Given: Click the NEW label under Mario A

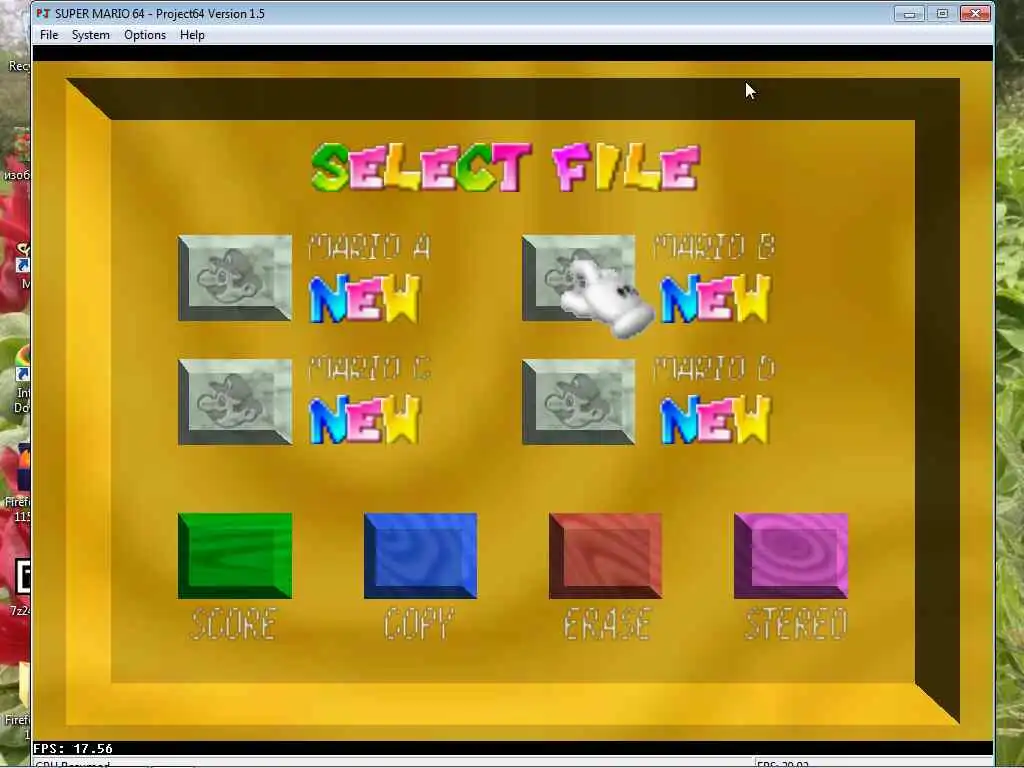Looking at the screenshot, I should point(364,298).
